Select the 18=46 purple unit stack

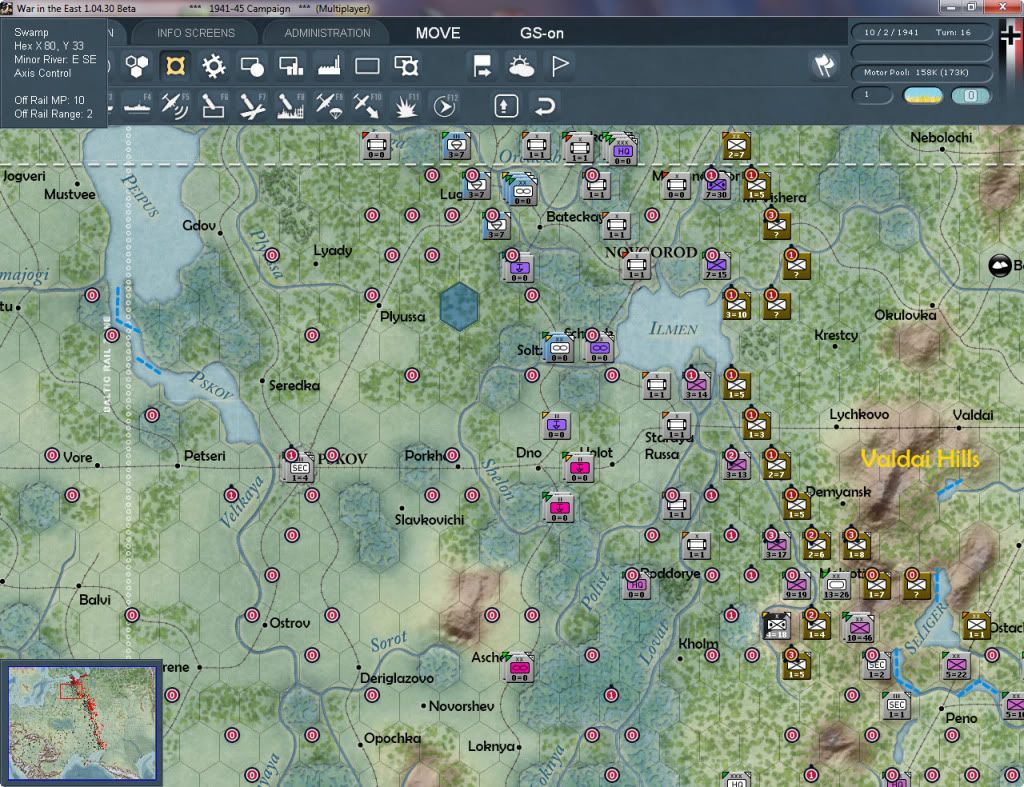pos(858,628)
